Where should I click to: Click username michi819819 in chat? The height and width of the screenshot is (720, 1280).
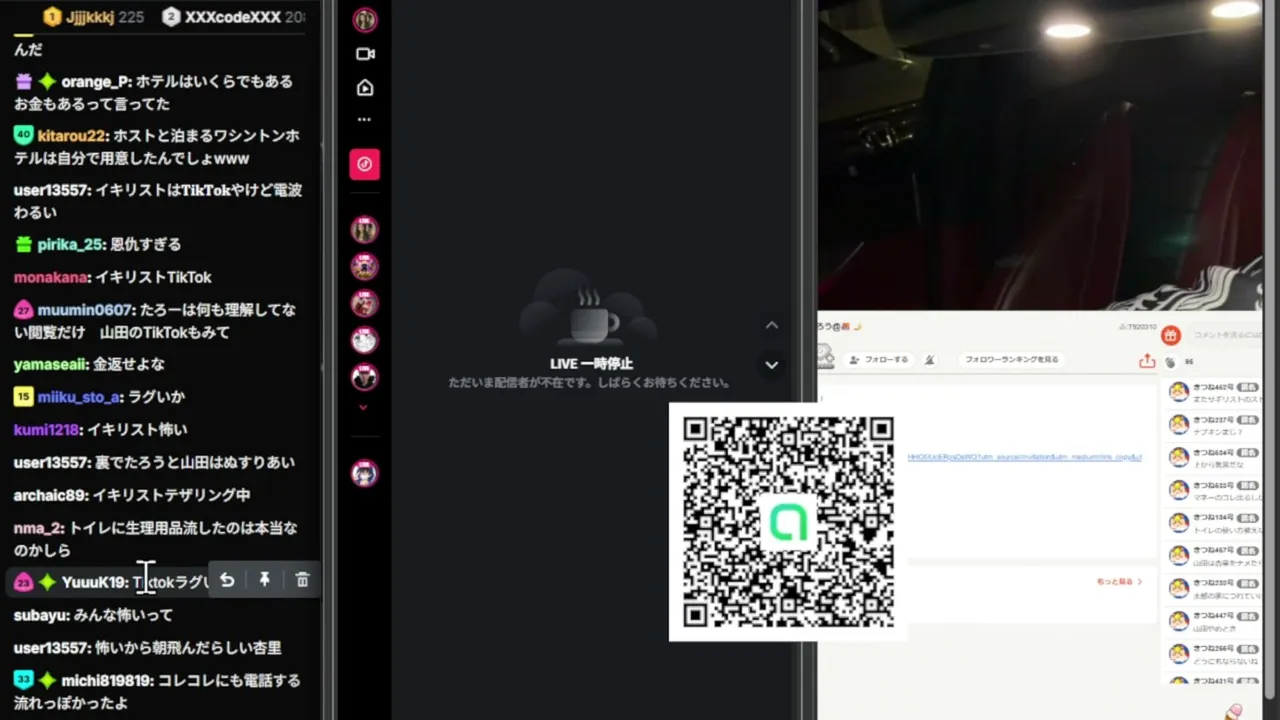tap(108, 681)
